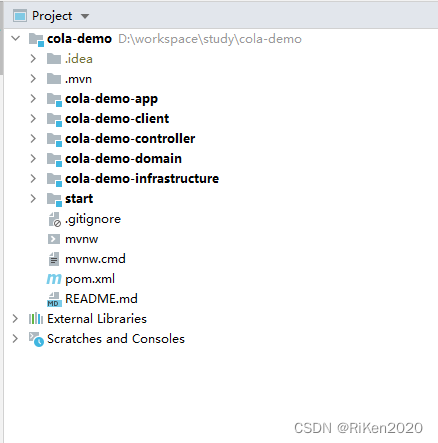Click the .gitignore file icon
438x443 pixels.
click(54, 219)
